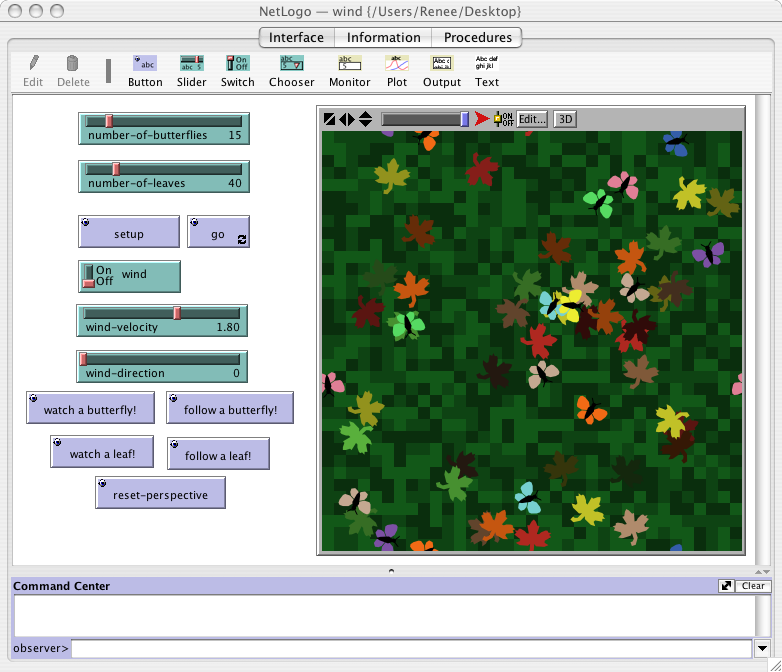Open the Information tab

[x=384, y=38]
